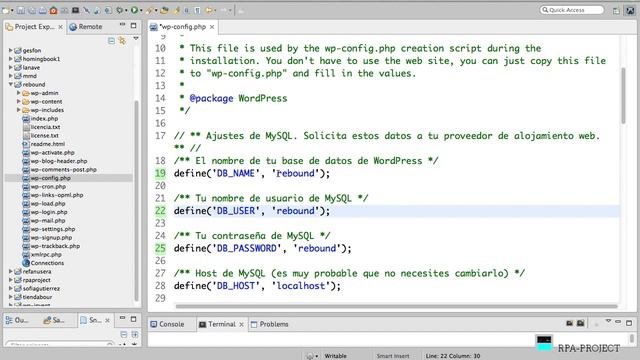Click the Connections globe icon in the rebound project
640x360 pixels.
pyautogui.click(x=26, y=263)
